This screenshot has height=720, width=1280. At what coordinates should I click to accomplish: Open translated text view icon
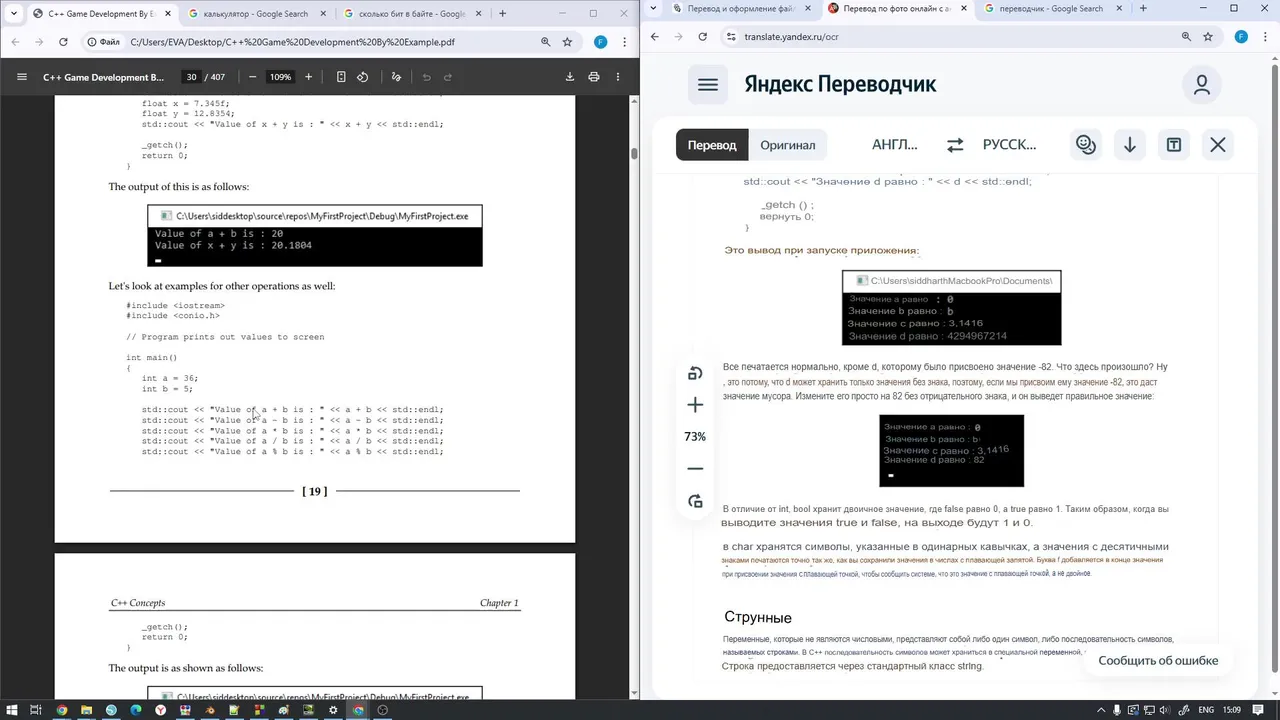[1174, 145]
